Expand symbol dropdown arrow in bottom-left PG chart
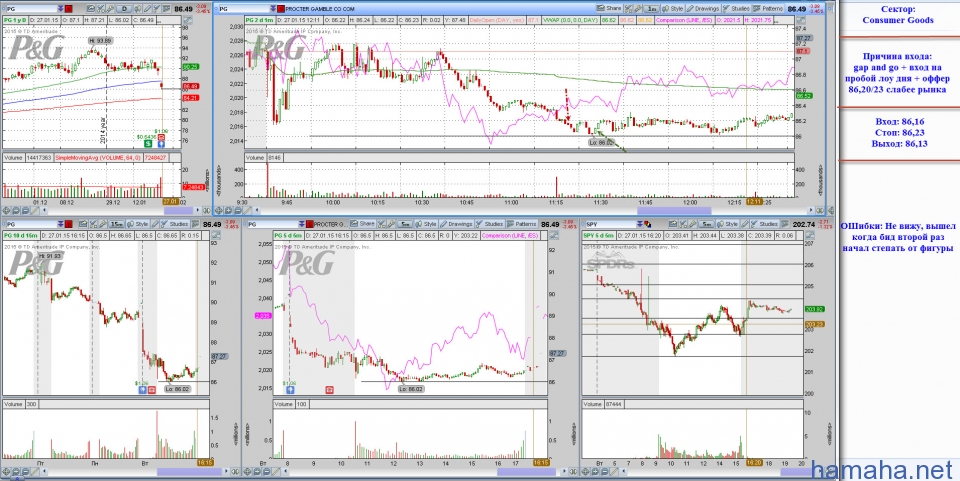Viewport: 960px width, 481px height. (x=61, y=224)
